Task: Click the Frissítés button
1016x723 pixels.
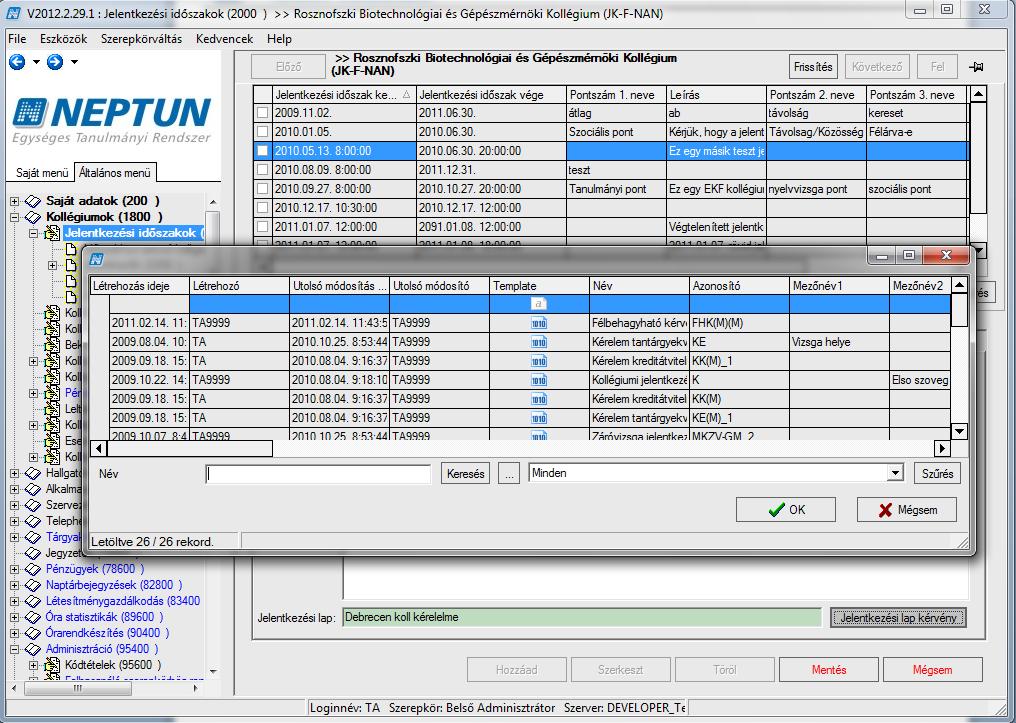Action: 813,67
